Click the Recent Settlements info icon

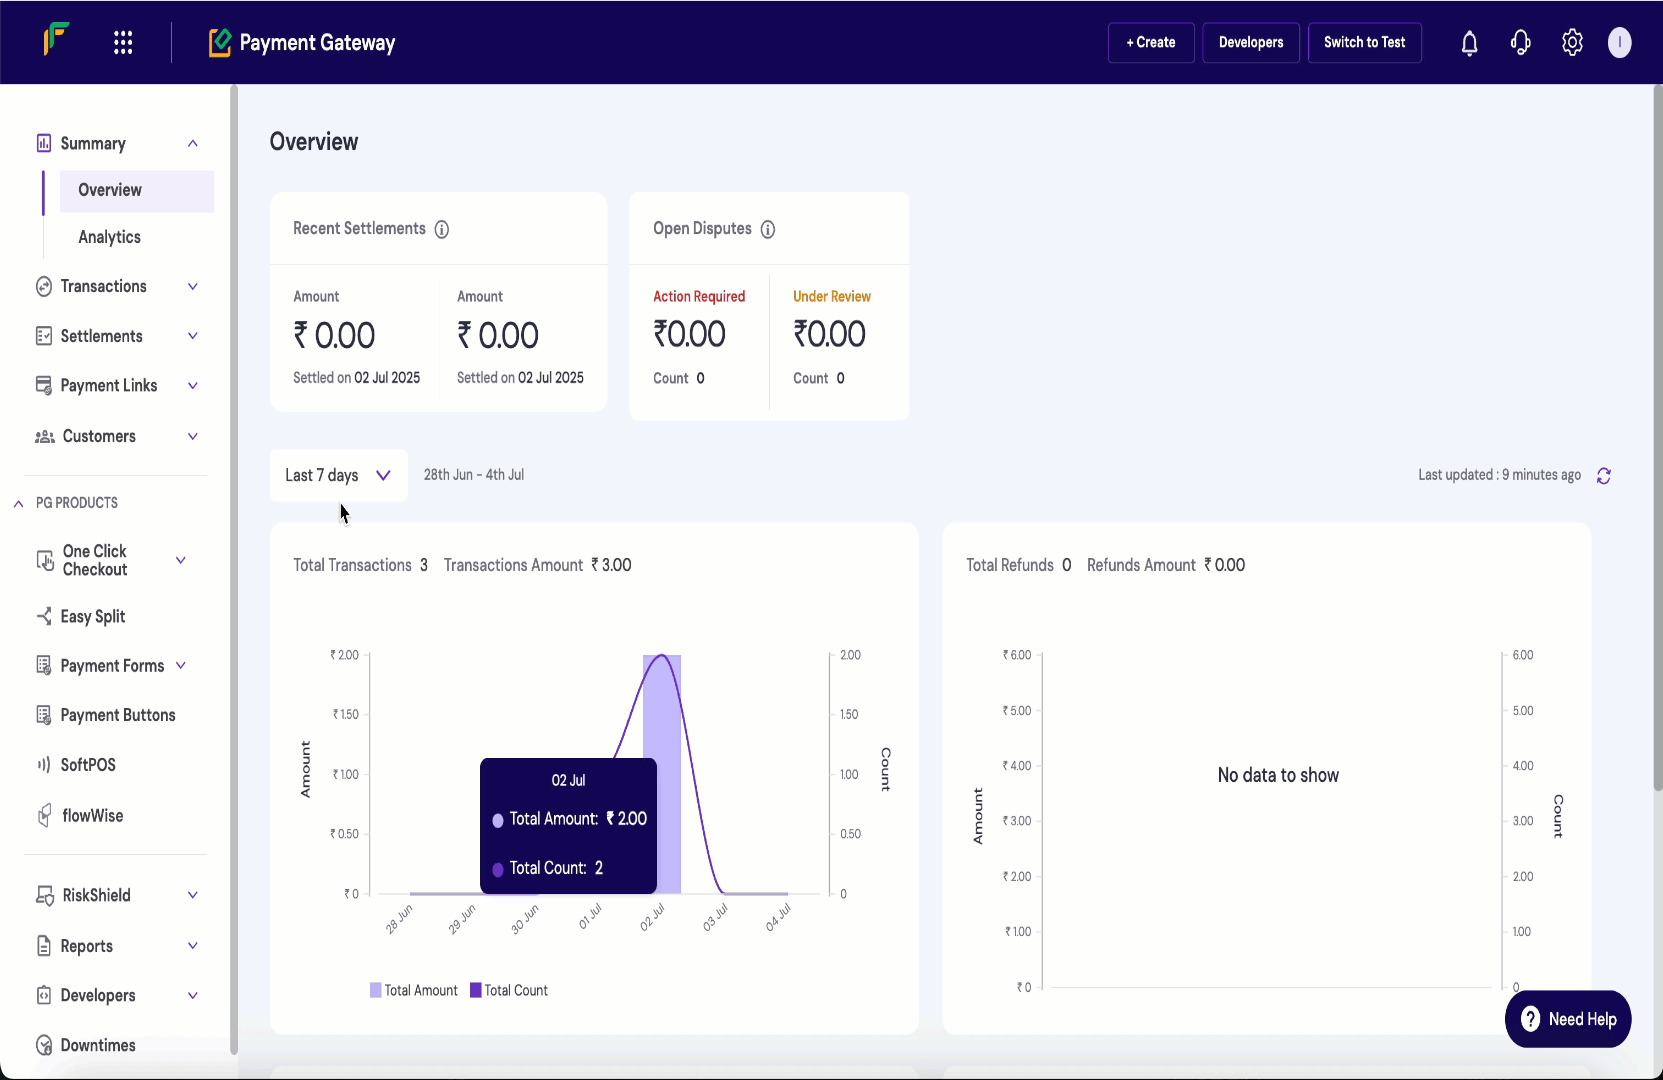[x=441, y=229]
